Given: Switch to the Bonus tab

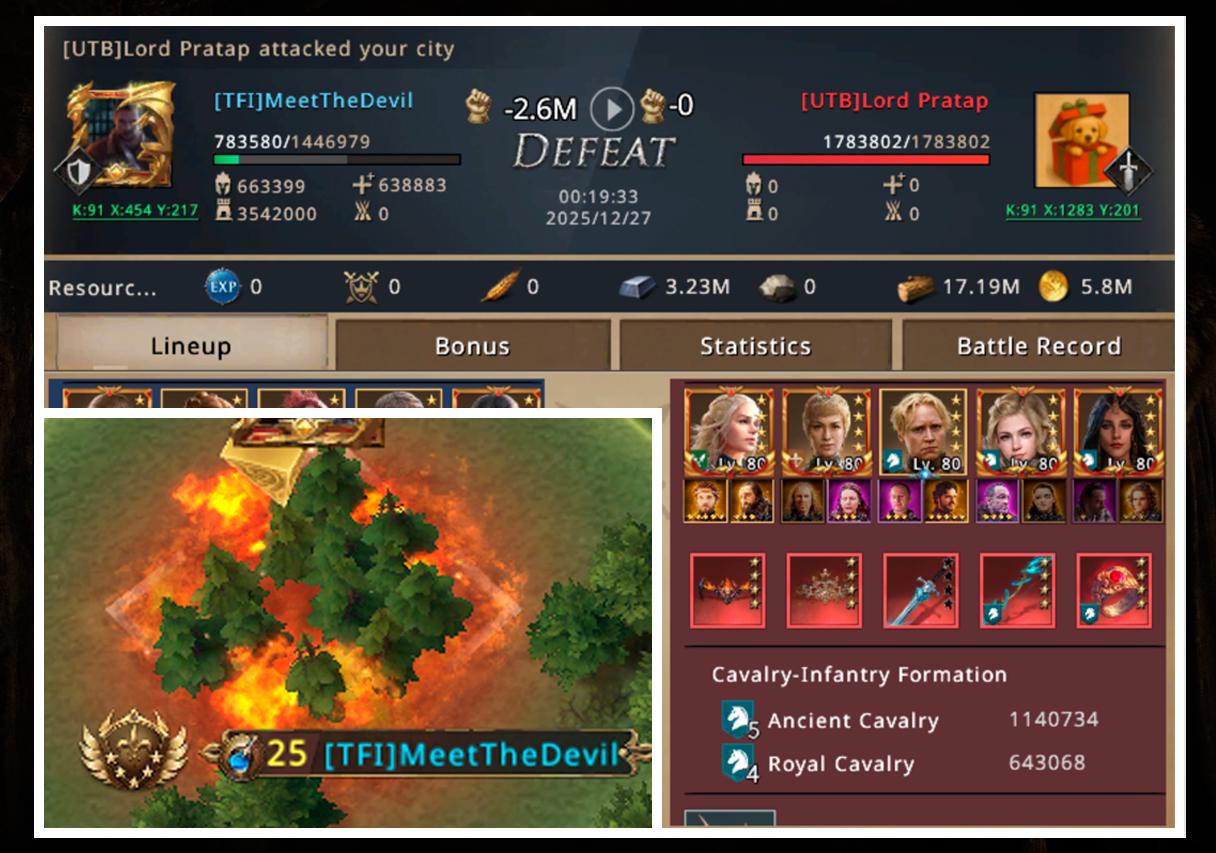Looking at the screenshot, I should [x=472, y=346].
